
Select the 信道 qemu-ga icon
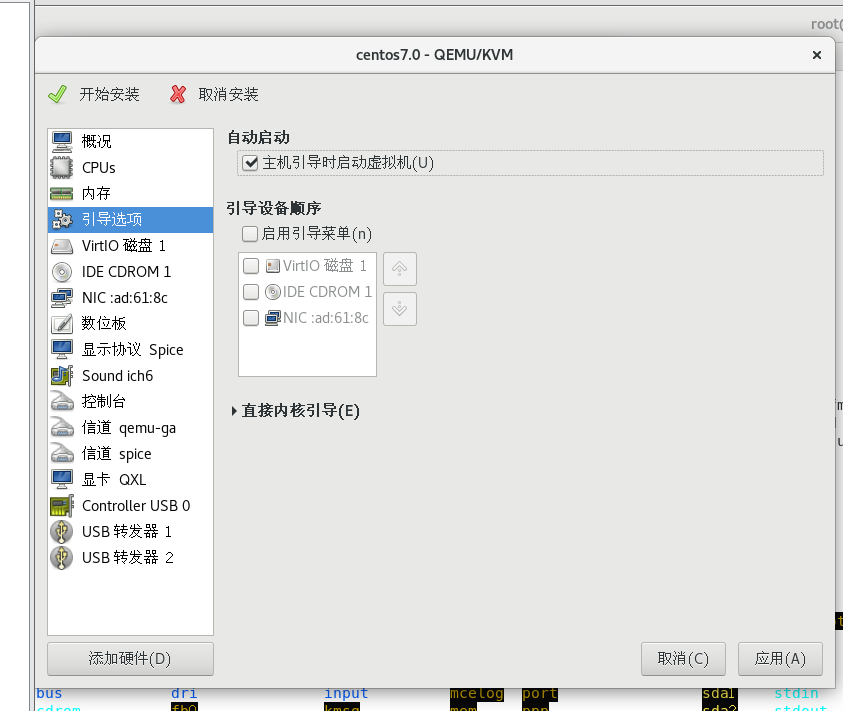62,428
